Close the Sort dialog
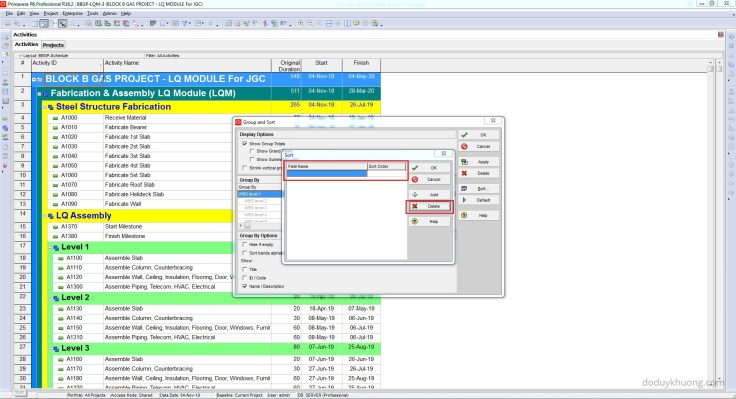 (x=444, y=154)
